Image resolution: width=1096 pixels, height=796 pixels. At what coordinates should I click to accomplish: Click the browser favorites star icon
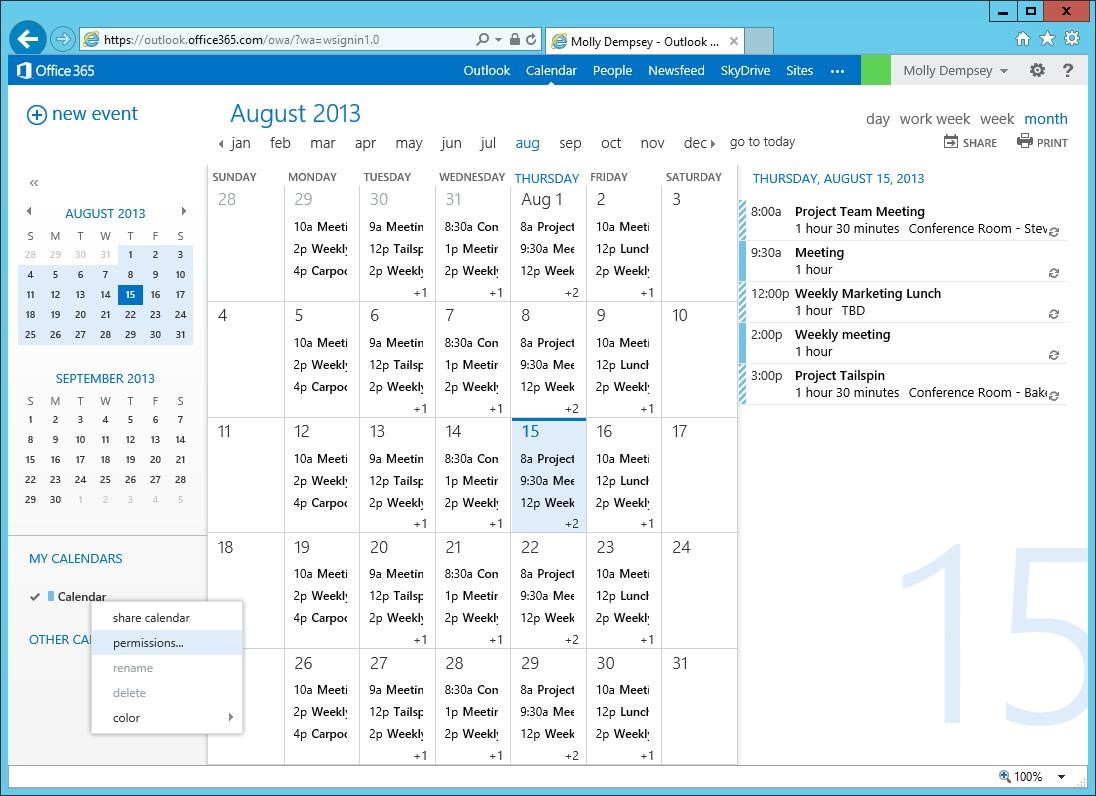point(1047,38)
